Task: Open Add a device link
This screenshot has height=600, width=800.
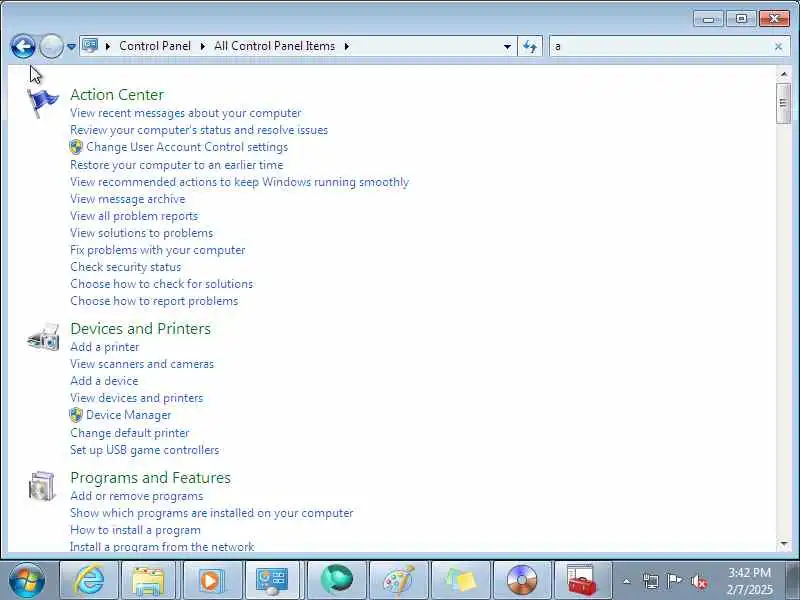Action: [104, 381]
